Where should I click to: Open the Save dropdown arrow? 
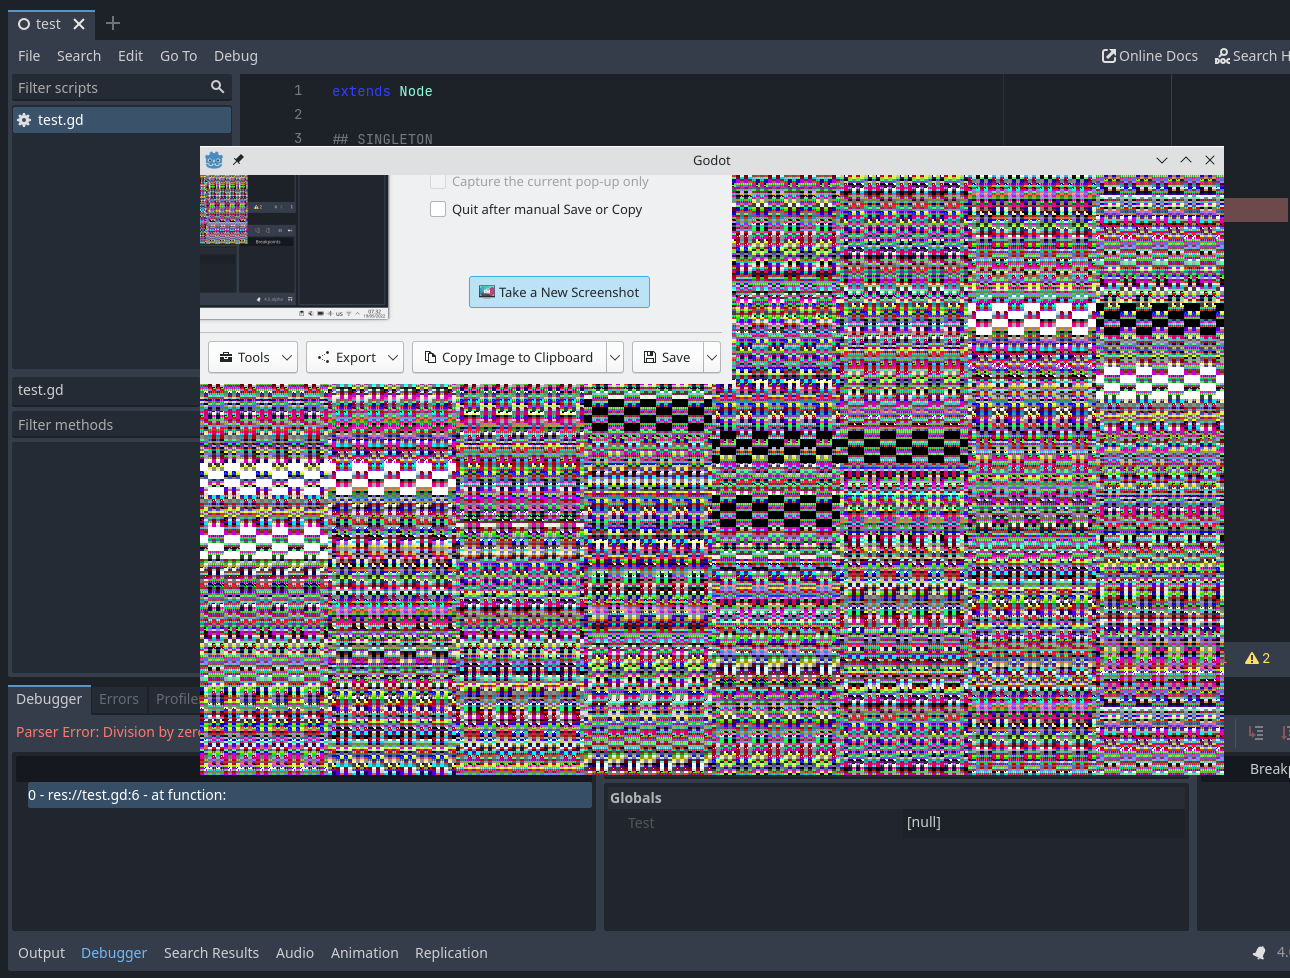(x=710, y=357)
